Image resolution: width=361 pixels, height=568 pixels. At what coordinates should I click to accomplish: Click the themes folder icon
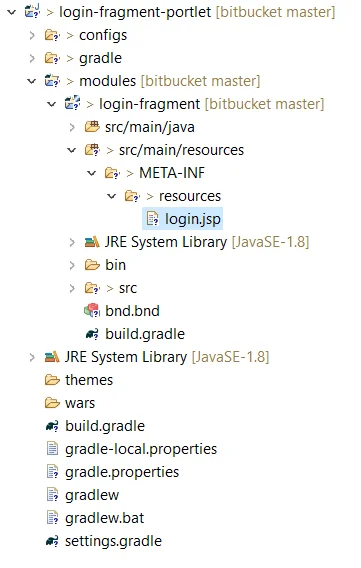tap(52, 380)
